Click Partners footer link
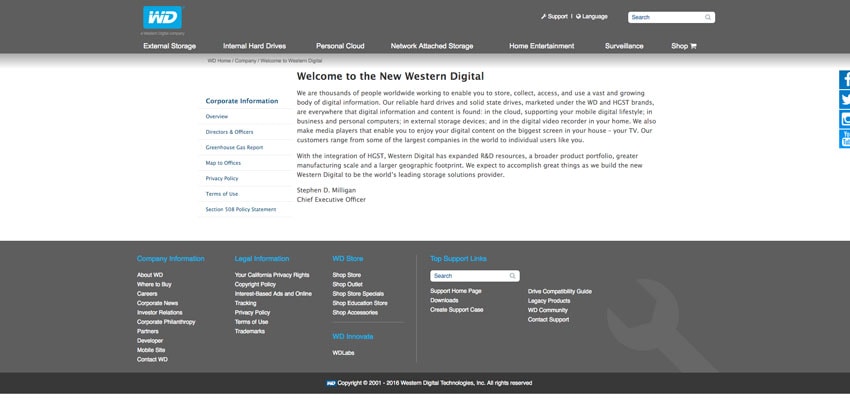 click(147, 331)
